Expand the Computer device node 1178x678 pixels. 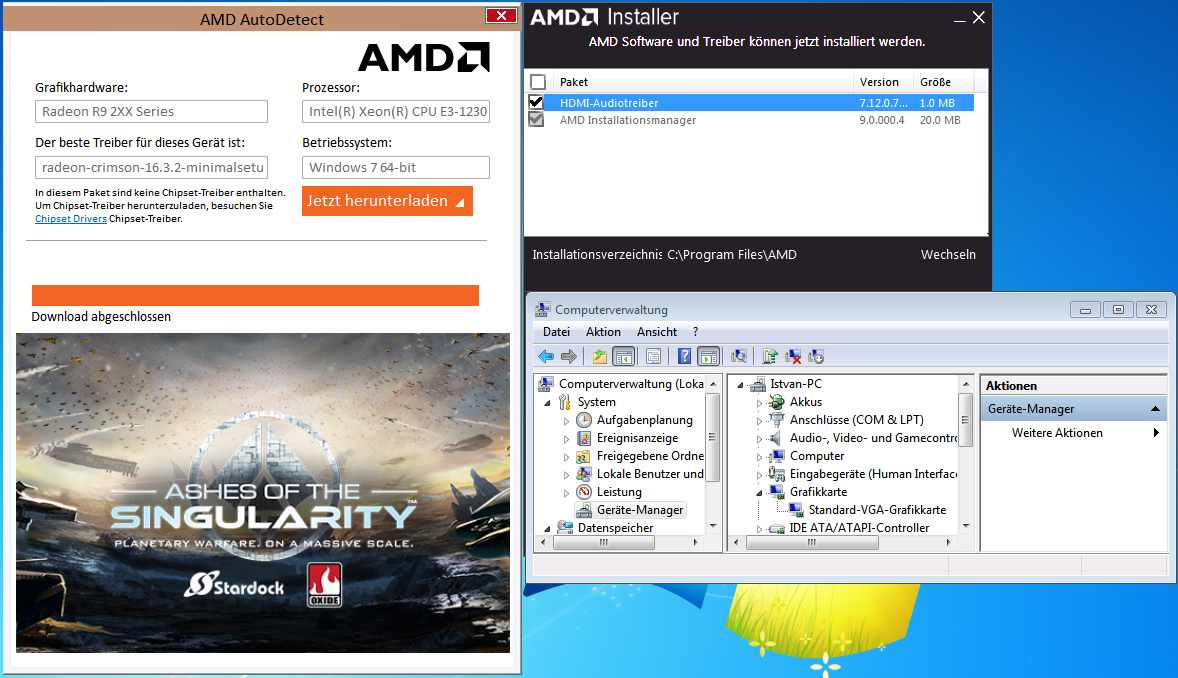[759, 457]
